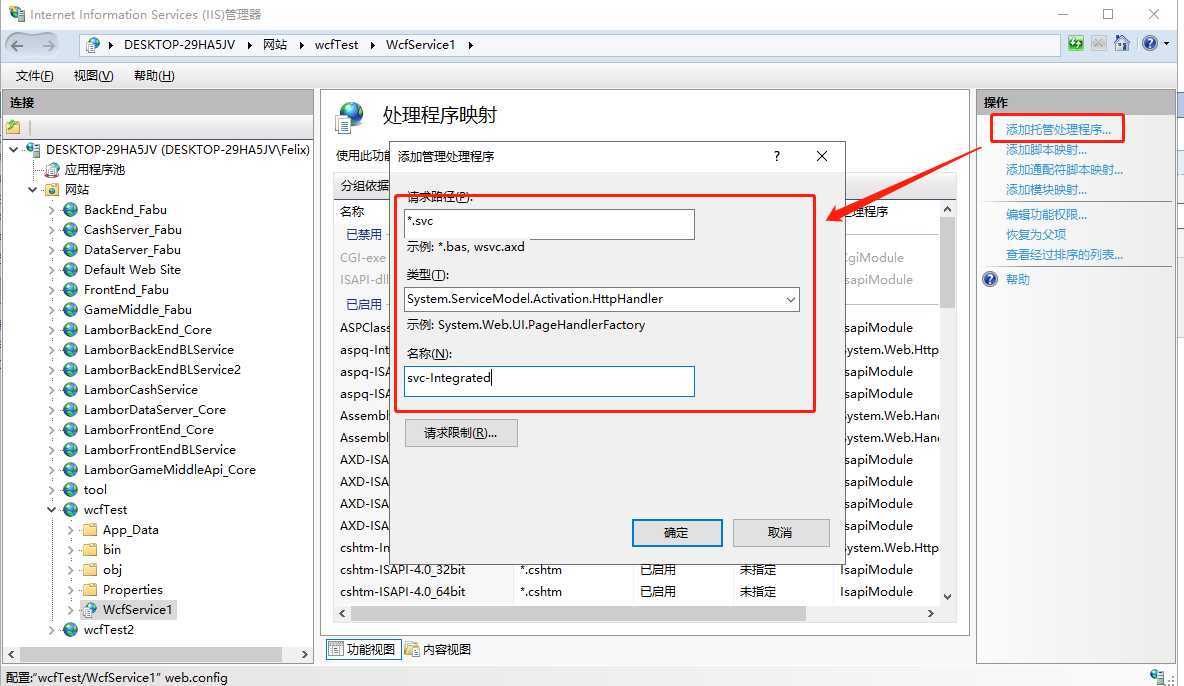The height and width of the screenshot is (686, 1184).
Task: Open the 类型 handler type dropdown
Action: 791,299
